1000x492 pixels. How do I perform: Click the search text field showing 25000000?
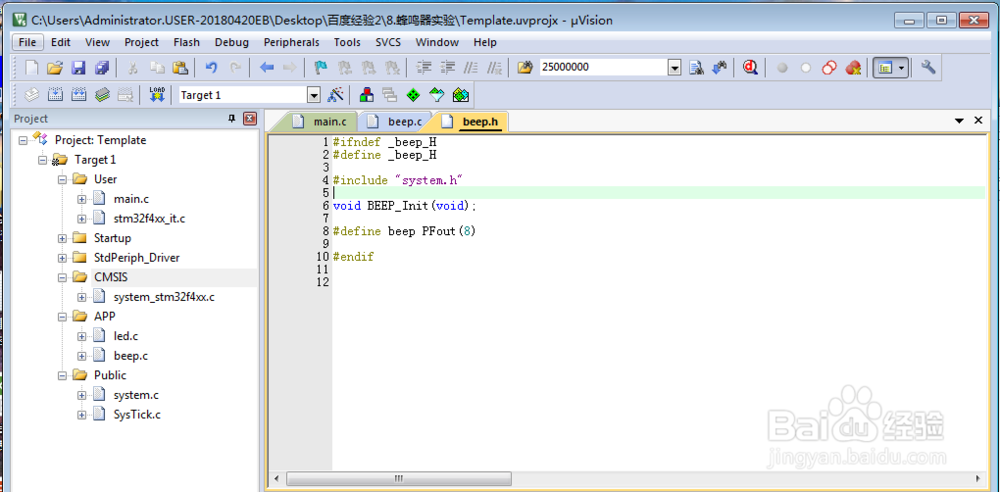pyautogui.click(x=602, y=68)
